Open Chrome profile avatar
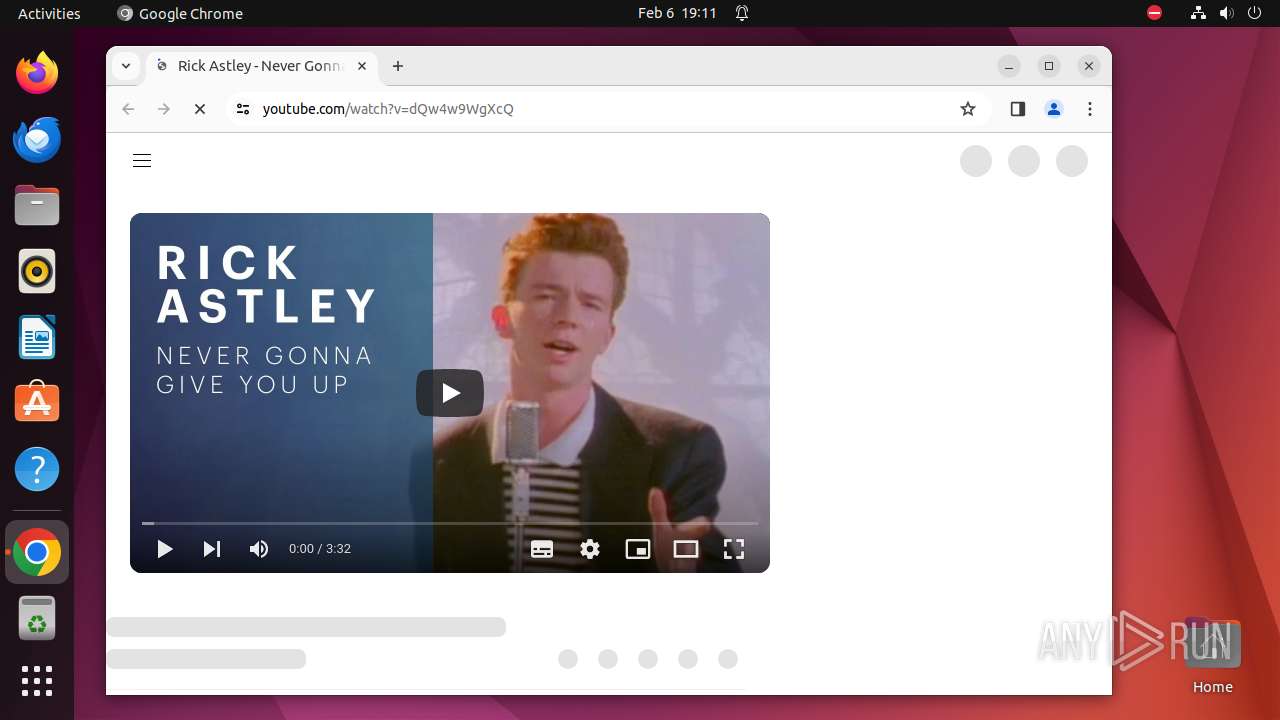 tap(1054, 109)
